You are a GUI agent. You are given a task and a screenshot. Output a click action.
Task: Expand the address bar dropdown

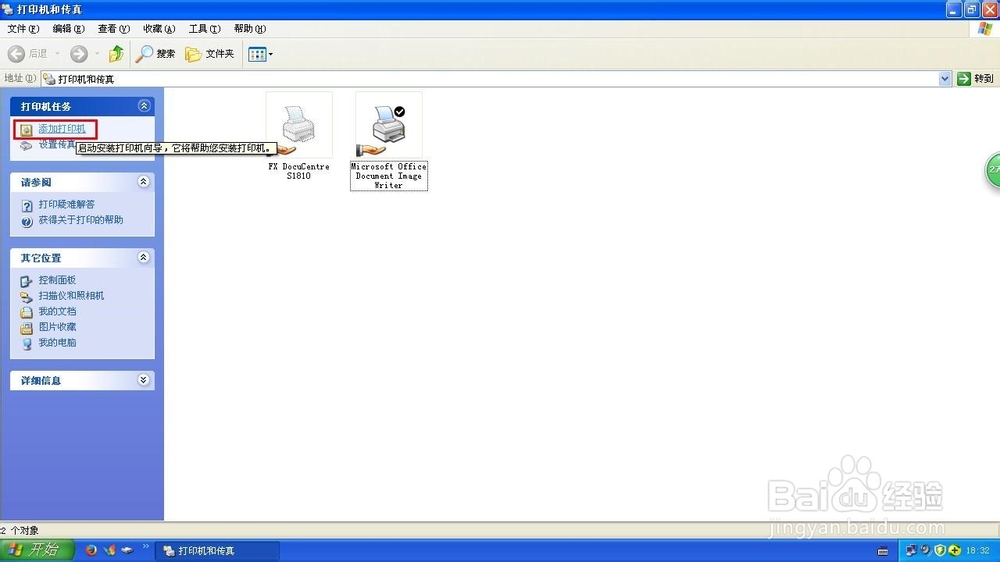pos(945,78)
